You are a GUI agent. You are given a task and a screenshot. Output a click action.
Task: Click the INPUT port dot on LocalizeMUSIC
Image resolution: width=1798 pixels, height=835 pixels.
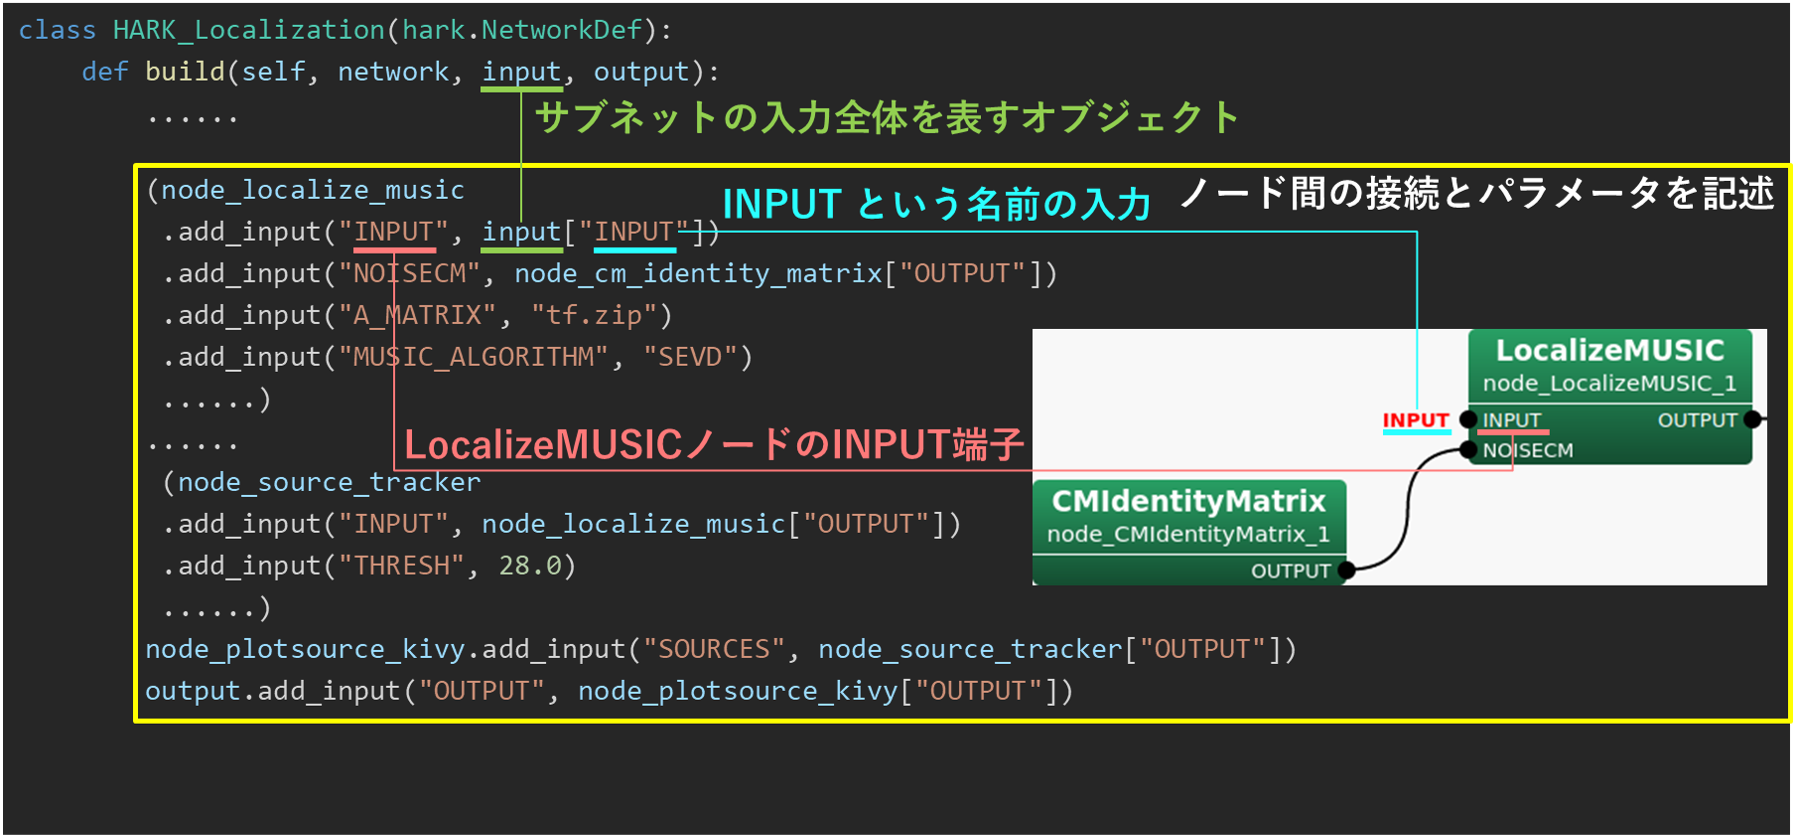click(x=1468, y=420)
